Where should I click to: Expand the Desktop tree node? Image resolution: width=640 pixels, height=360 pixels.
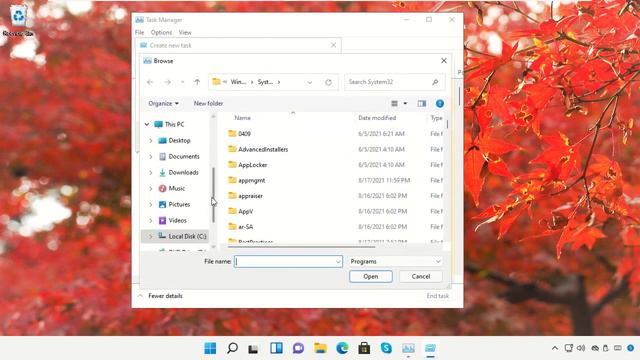[151, 140]
